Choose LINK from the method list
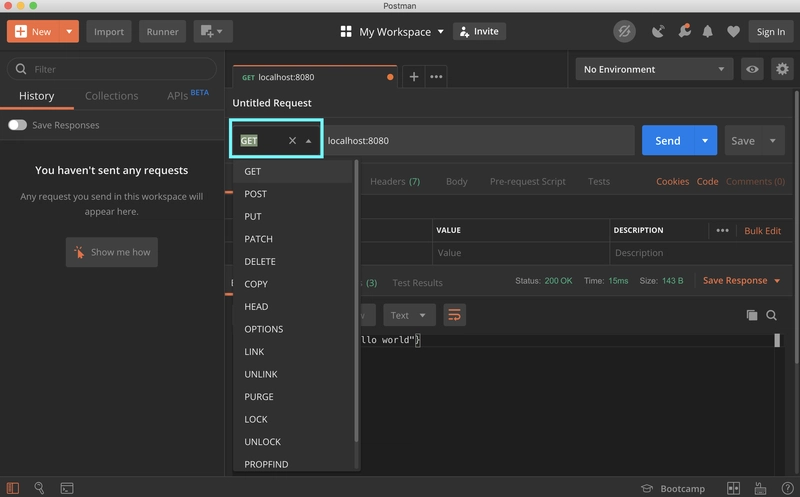Screen dimensions: 800x497 click(x=293, y=352)
